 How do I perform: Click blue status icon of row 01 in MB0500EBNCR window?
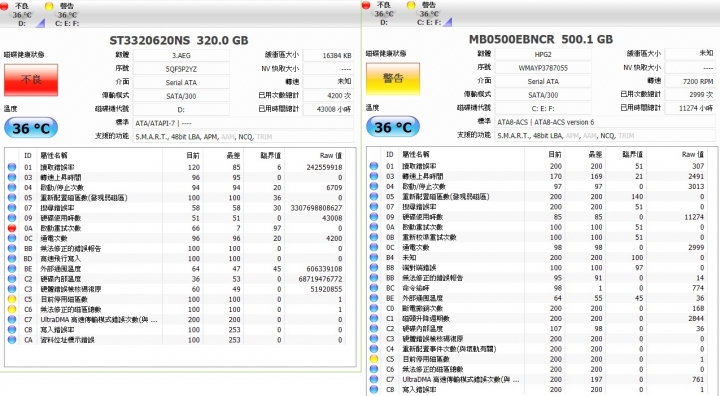374,166
